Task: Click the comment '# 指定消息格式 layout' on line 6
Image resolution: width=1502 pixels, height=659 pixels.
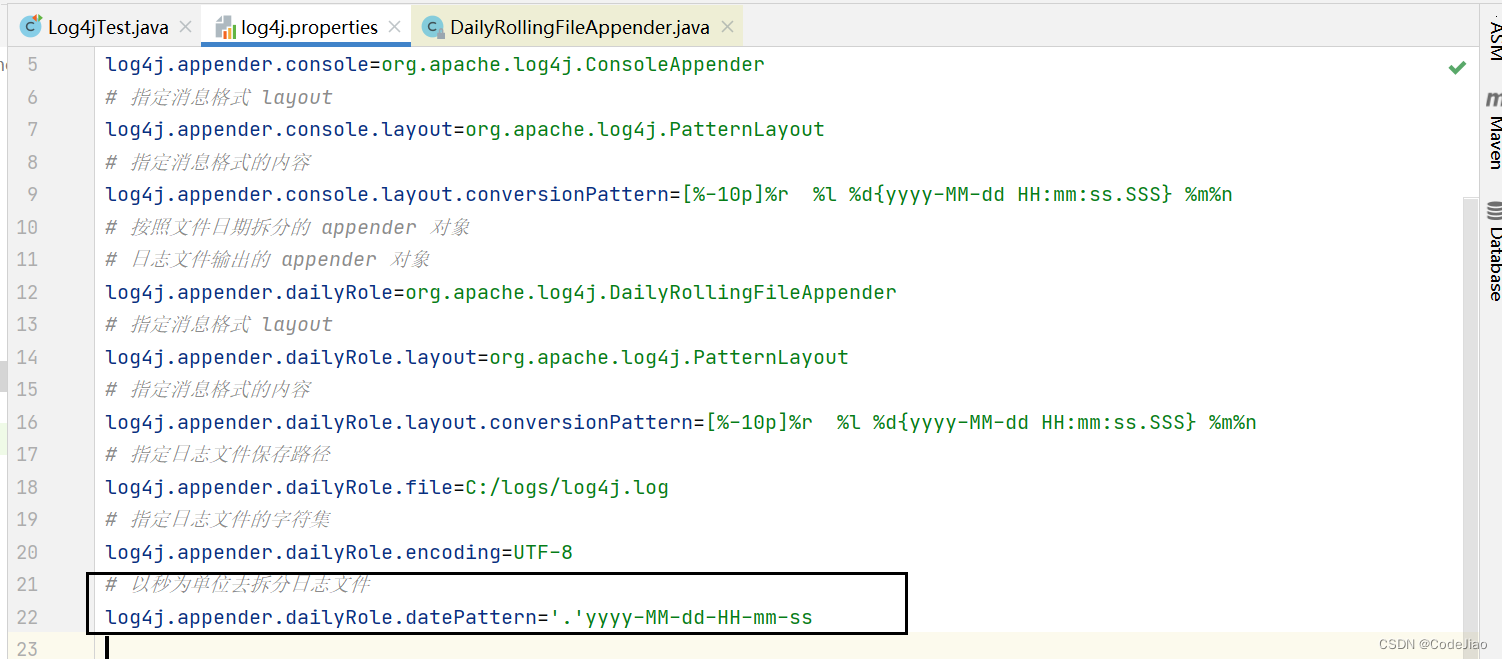Action: coord(219,97)
